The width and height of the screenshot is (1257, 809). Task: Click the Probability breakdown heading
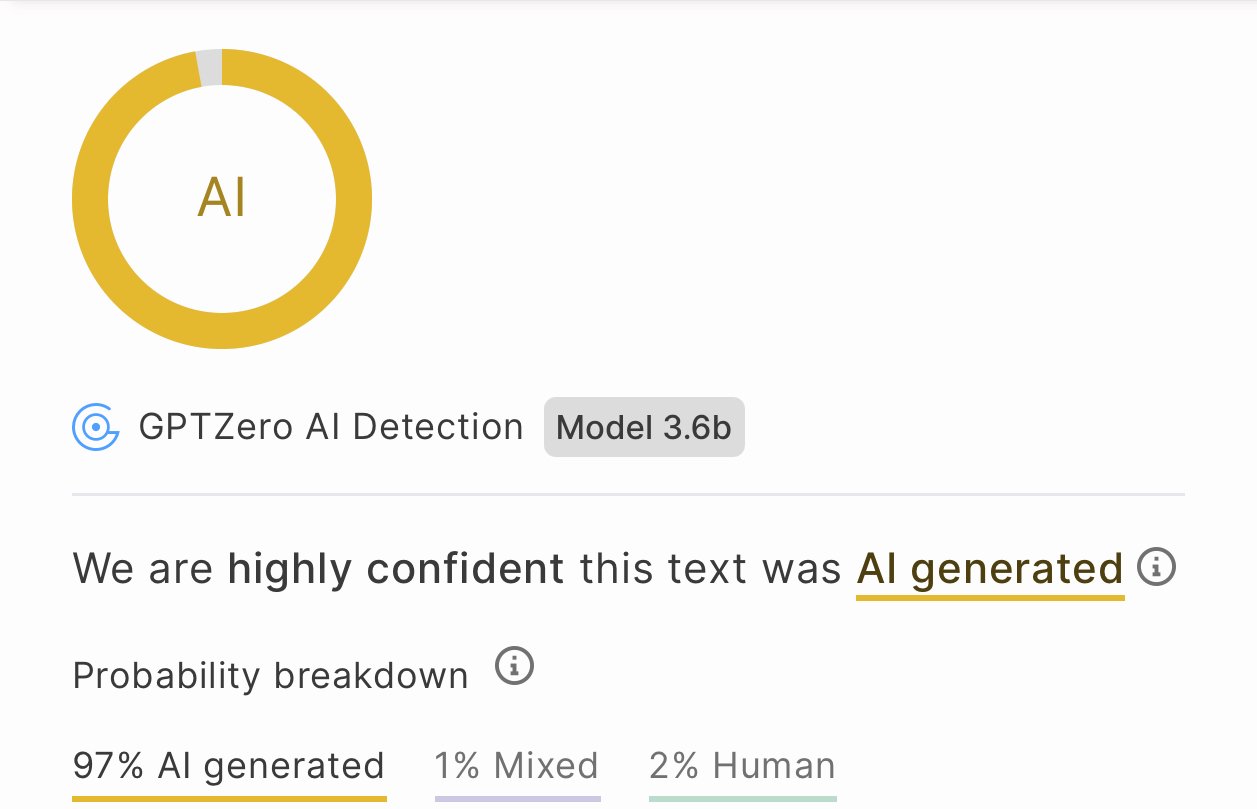point(271,676)
